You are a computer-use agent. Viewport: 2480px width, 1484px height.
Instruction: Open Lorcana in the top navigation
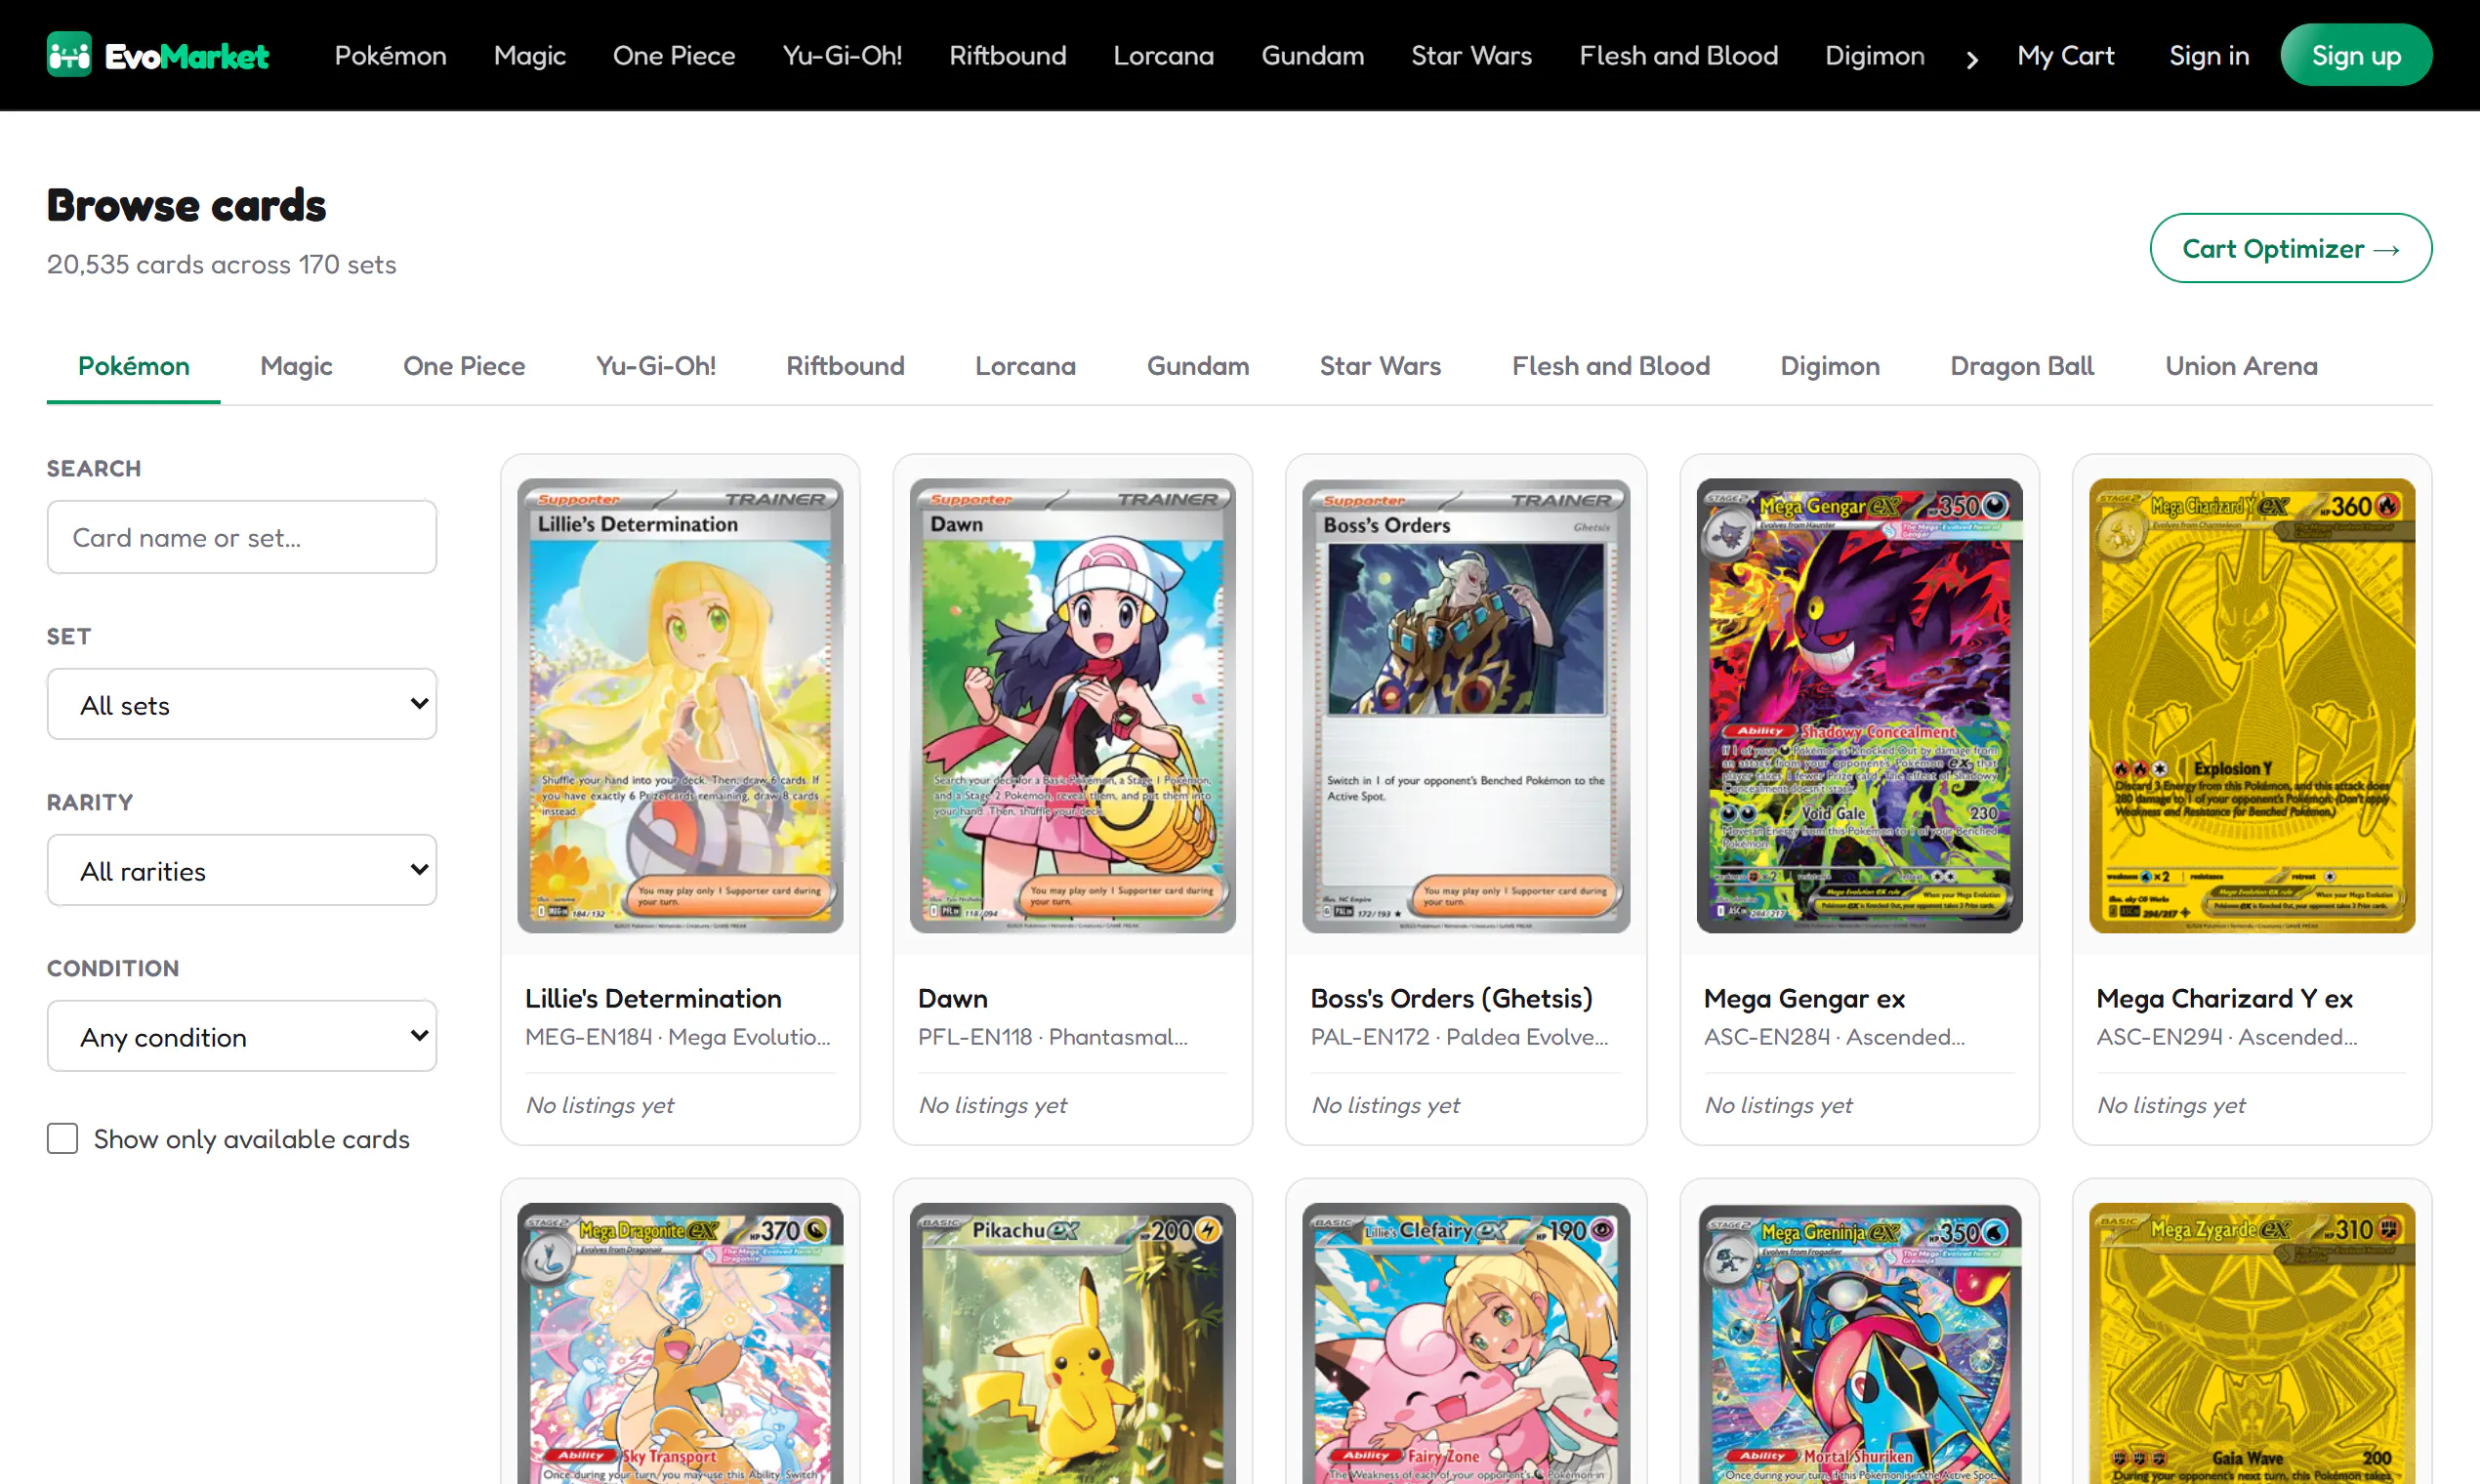coord(1164,56)
